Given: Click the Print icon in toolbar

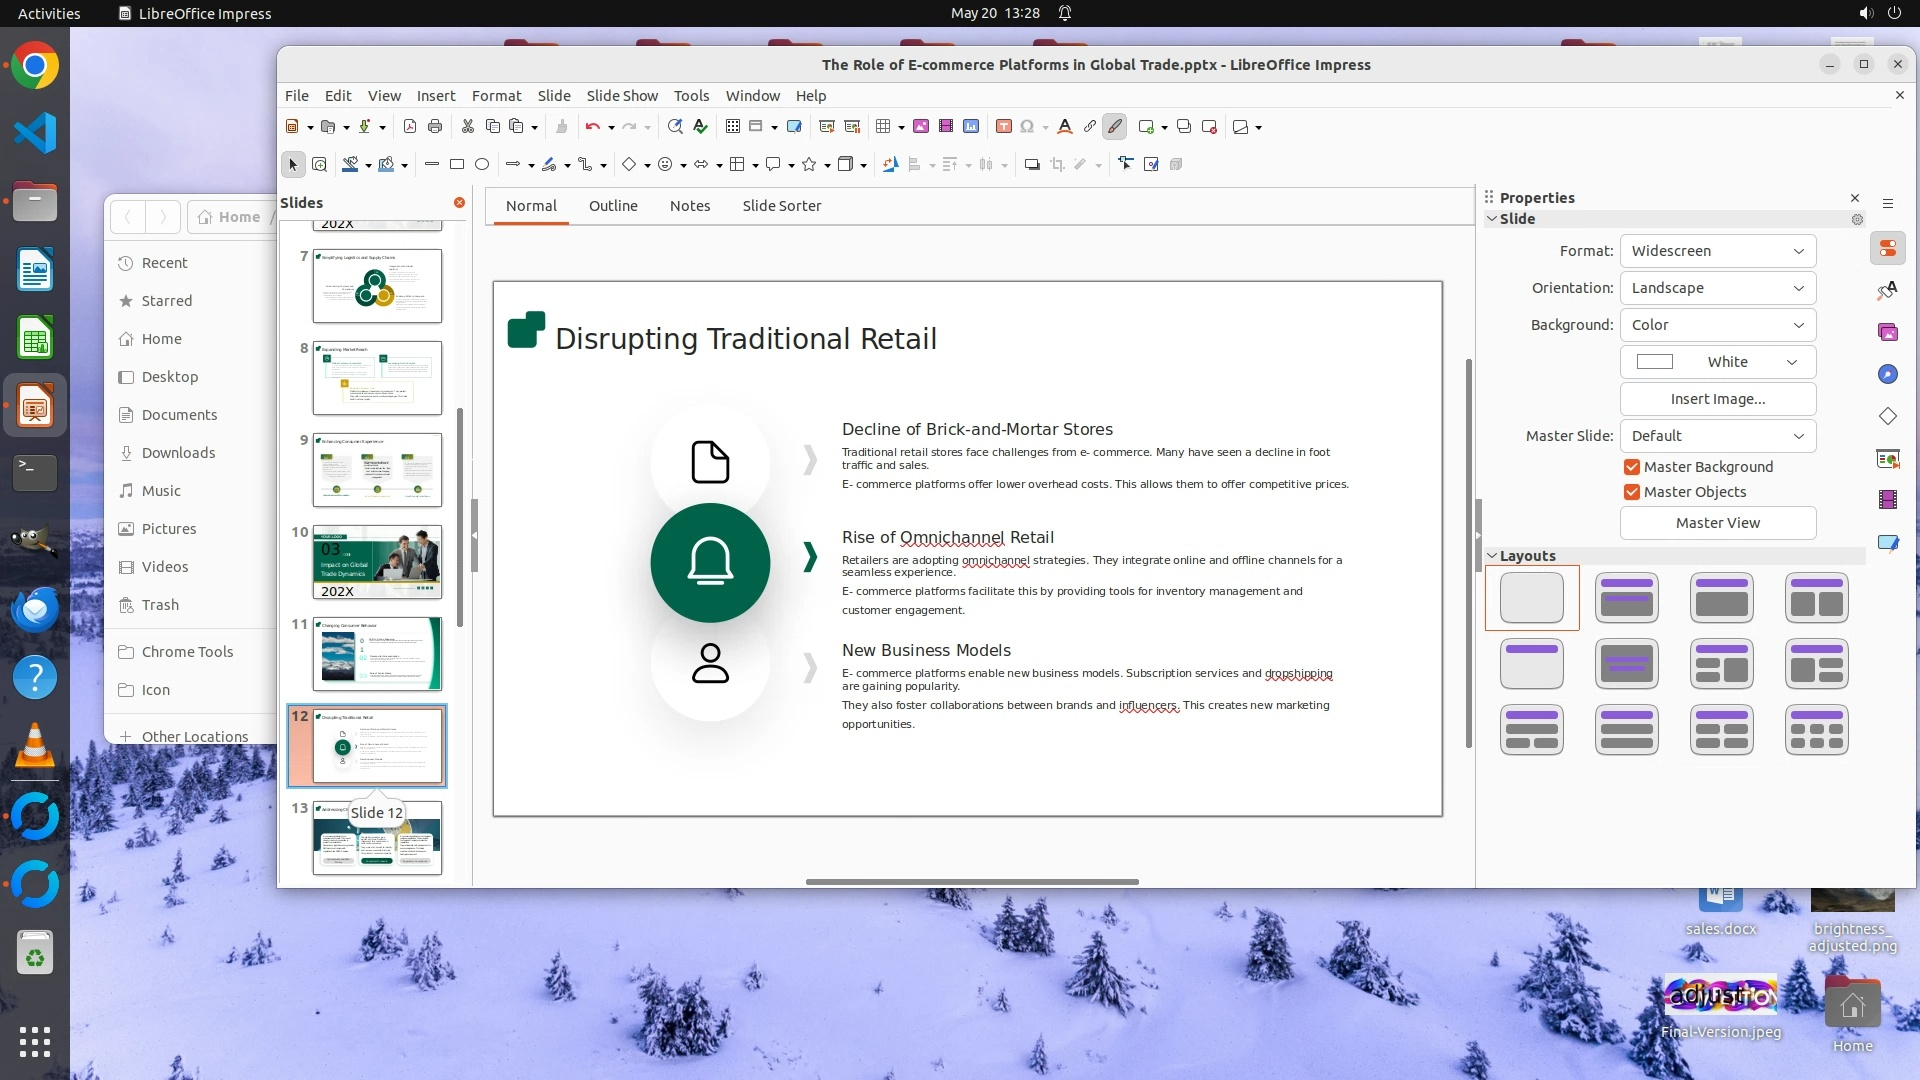Looking at the screenshot, I should point(435,127).
